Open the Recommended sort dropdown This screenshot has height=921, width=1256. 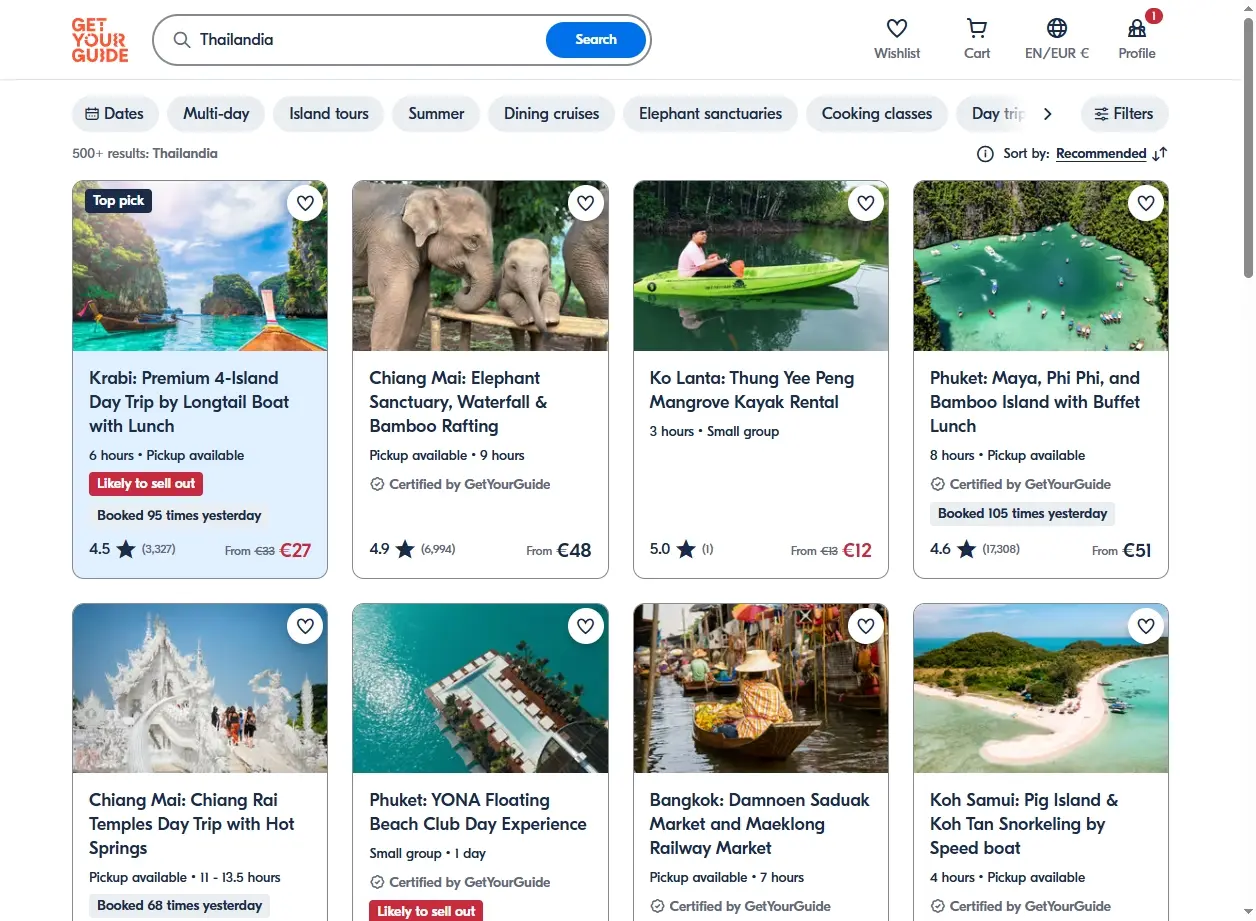(1101, 154)
